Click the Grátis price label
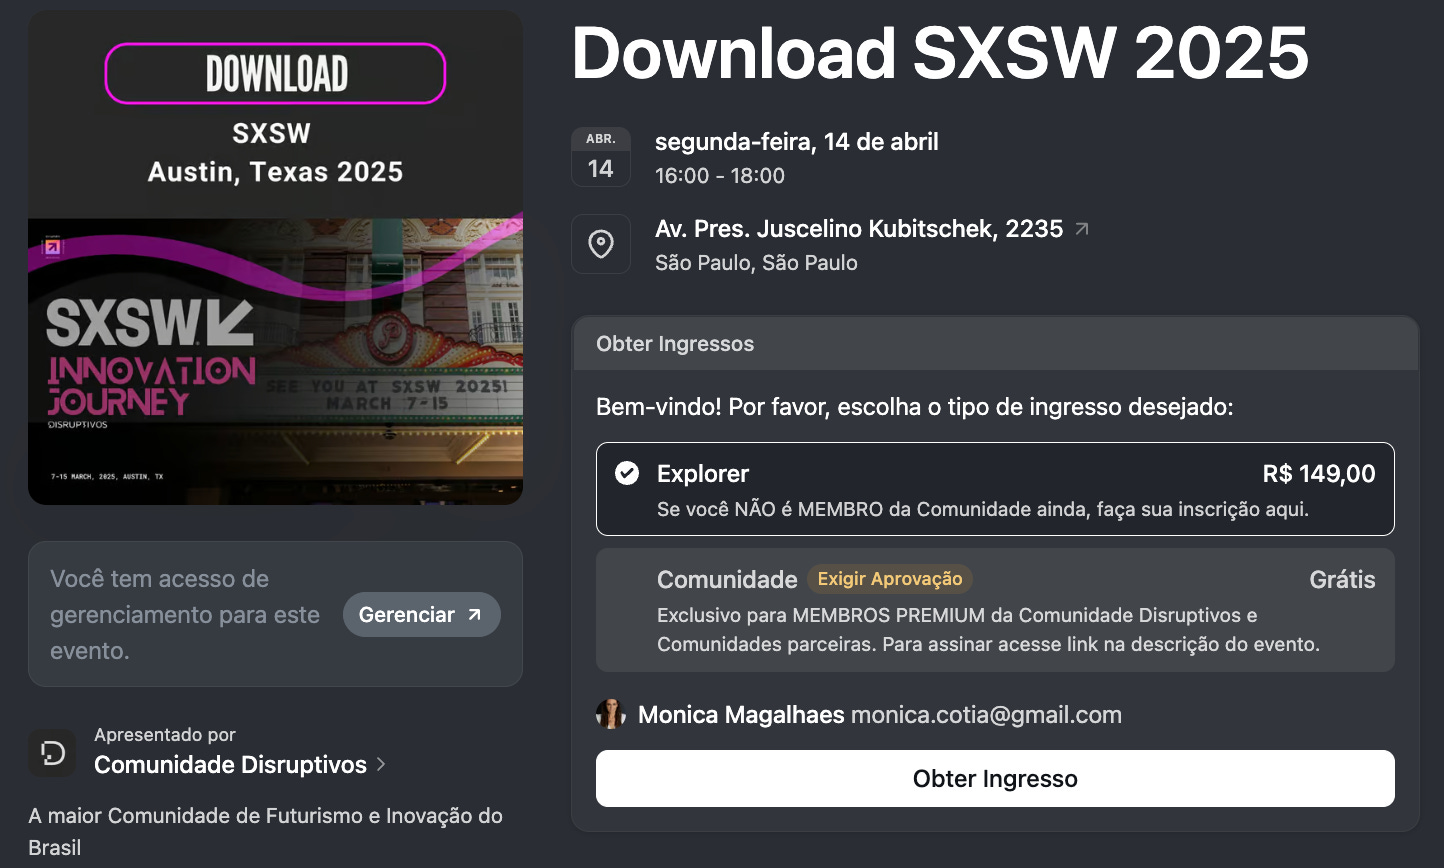Image resolution: width=1444 pixels, height=868 pixels. pos(1342,580)
